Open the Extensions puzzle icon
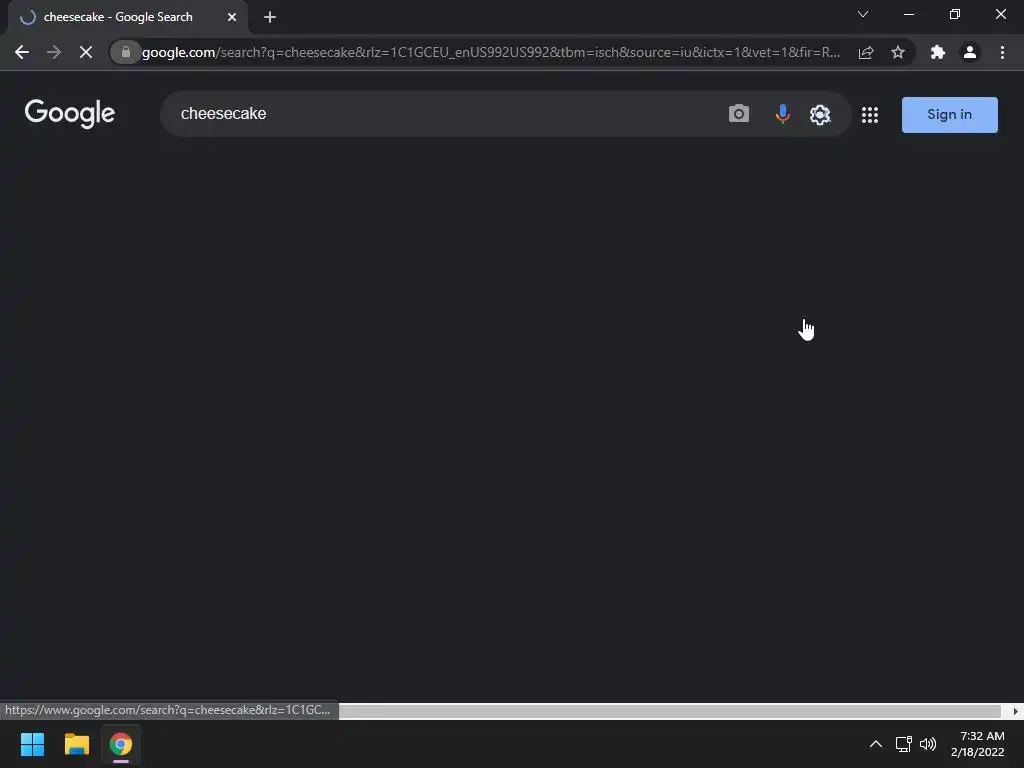Viewport: 1024px width, 768px height. click(x=938, y=52)
